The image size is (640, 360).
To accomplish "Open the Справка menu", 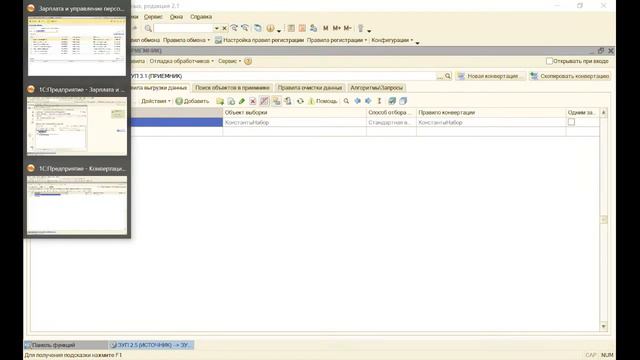I will point(201,17).
